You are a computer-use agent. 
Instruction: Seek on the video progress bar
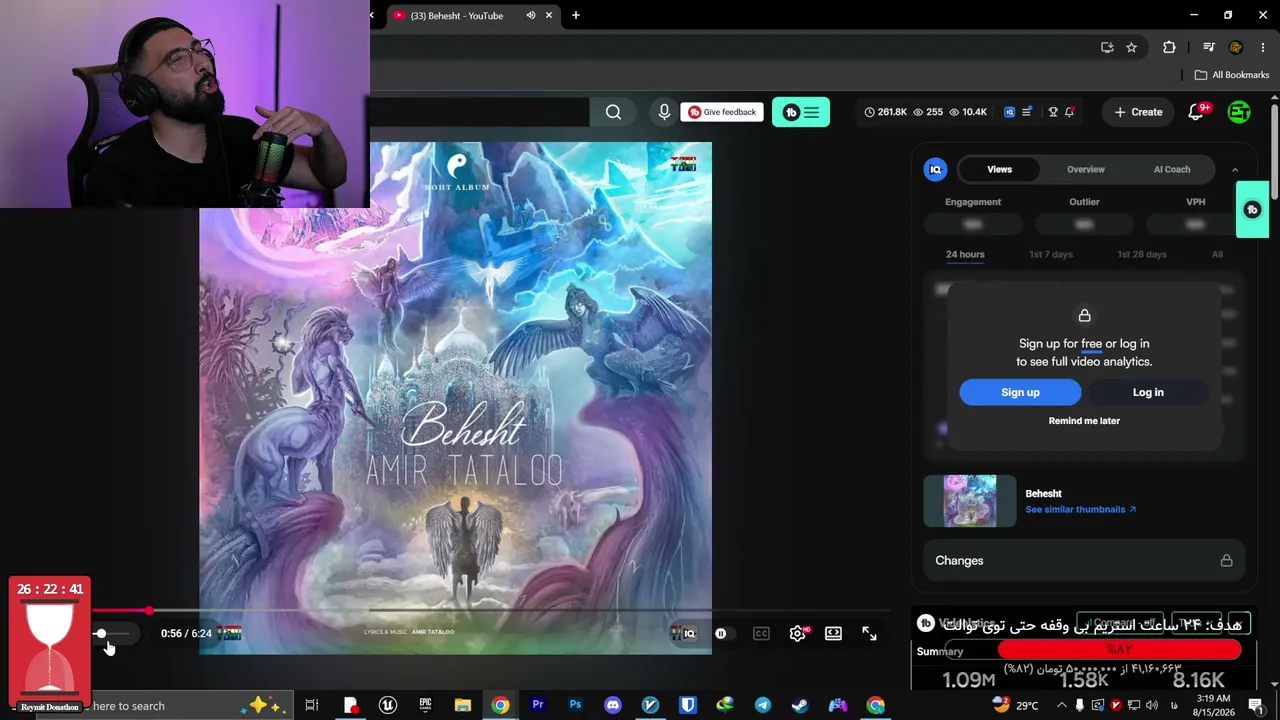pyautogui.click(x=491, y=610)
